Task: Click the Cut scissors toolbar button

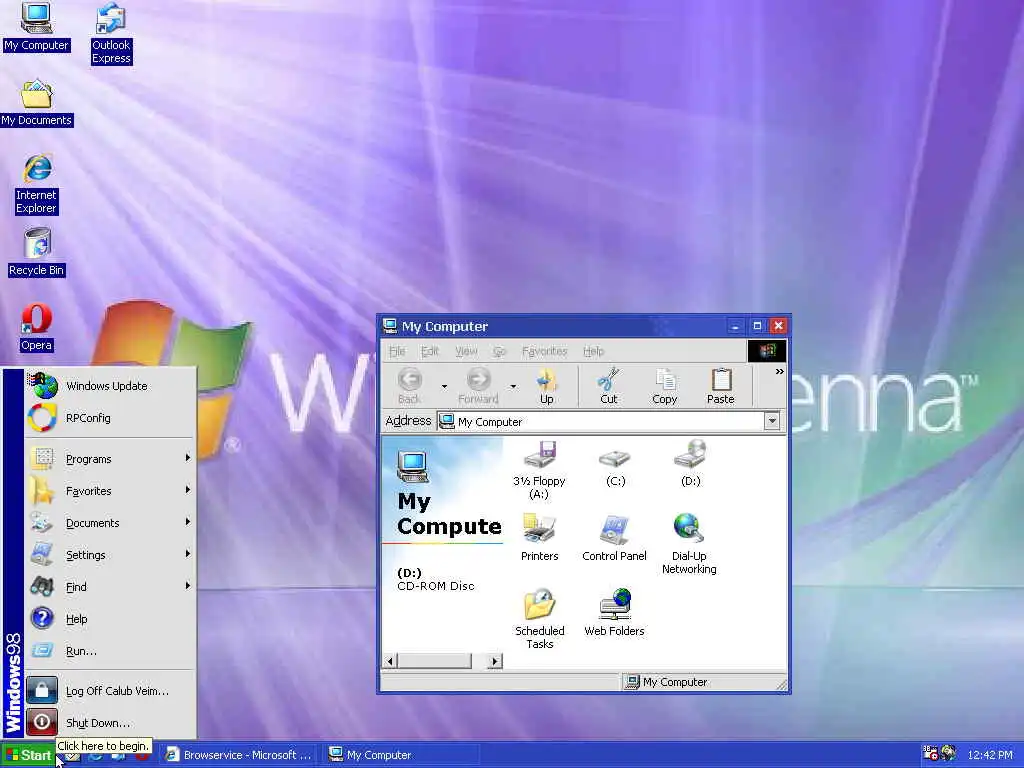Action: (x=609, y=386)
